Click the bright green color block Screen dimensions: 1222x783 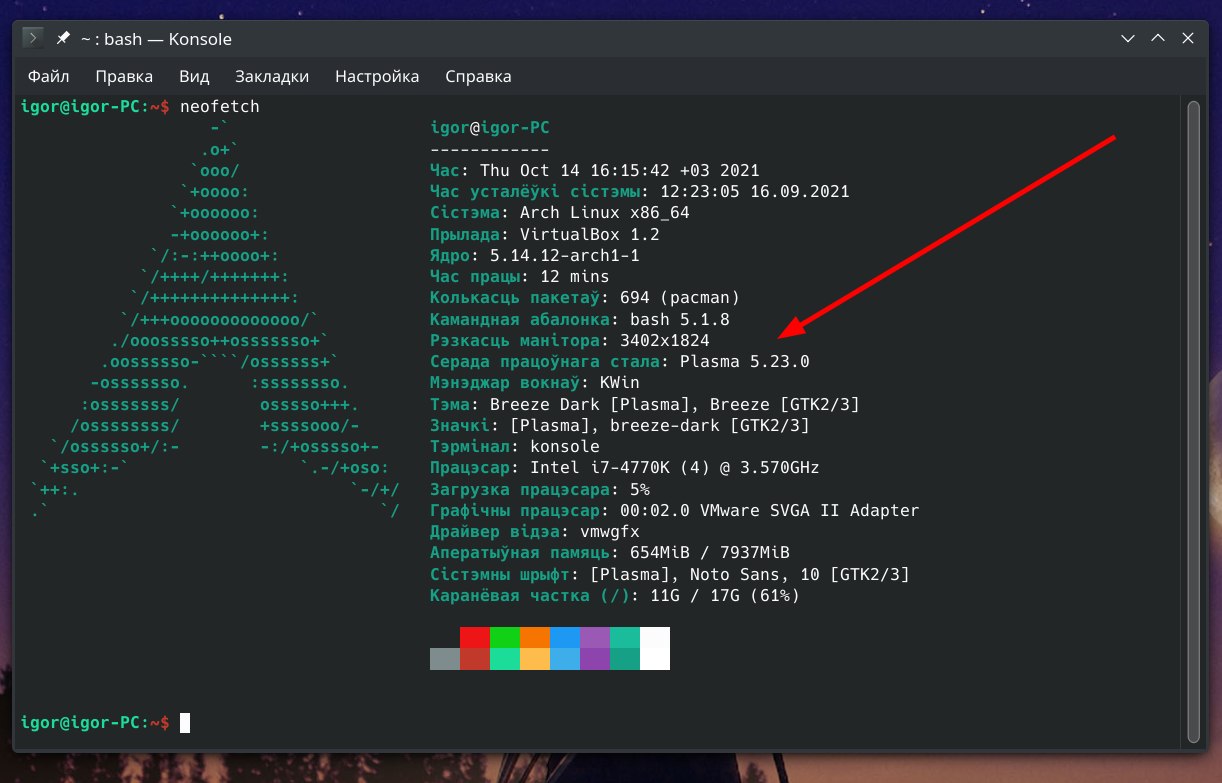(x=505, y=638)
